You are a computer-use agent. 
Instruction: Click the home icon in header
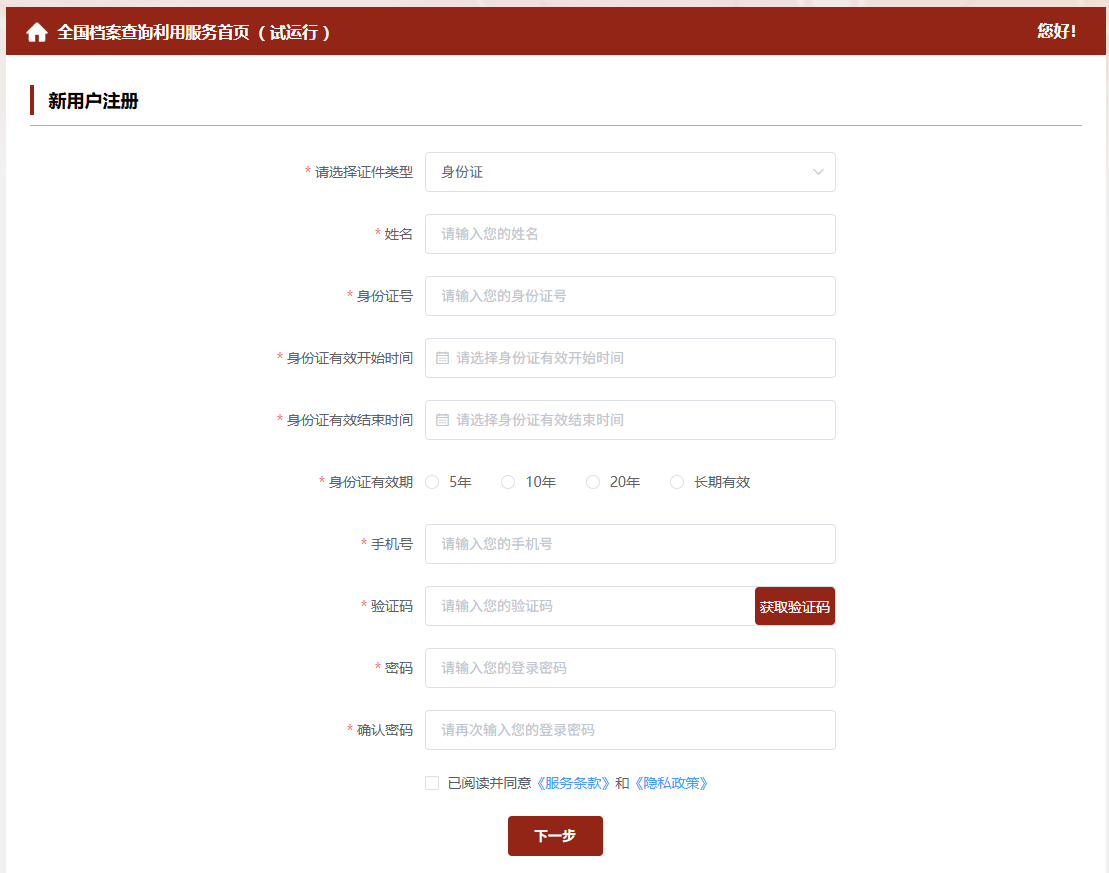coord(37,32)
